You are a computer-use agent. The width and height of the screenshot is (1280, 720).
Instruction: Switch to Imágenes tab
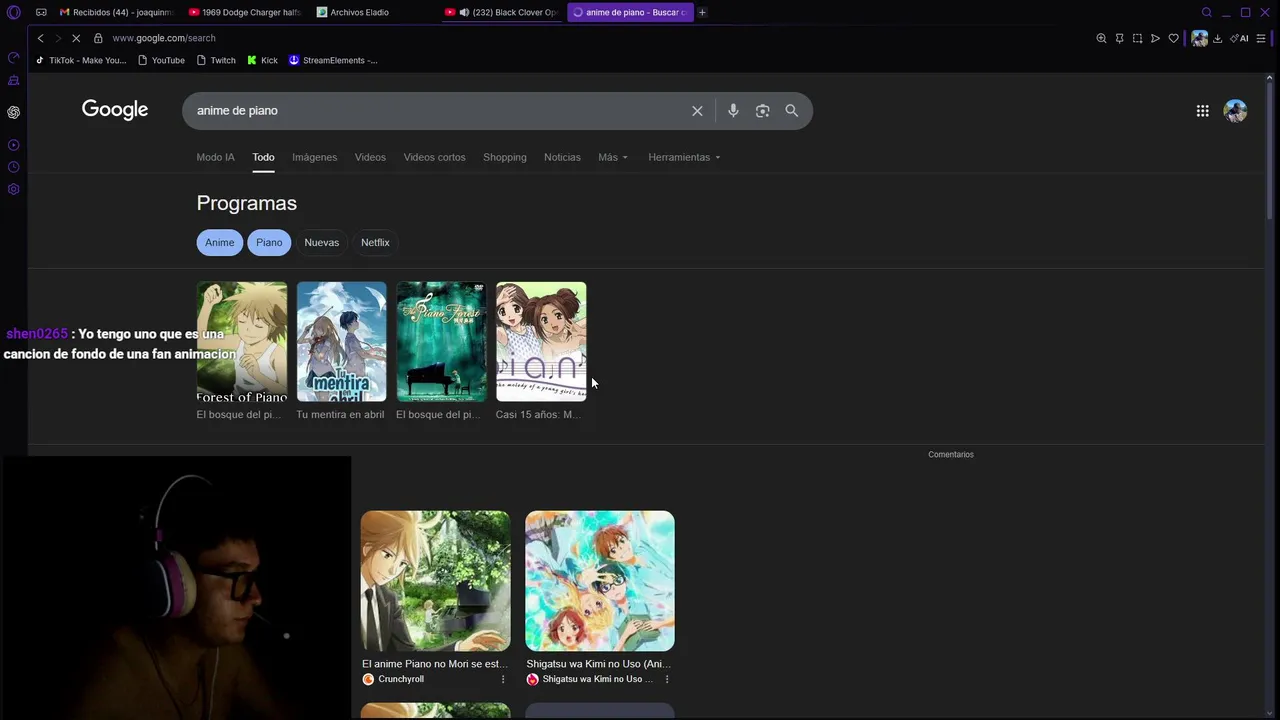(x=314, y=157)
